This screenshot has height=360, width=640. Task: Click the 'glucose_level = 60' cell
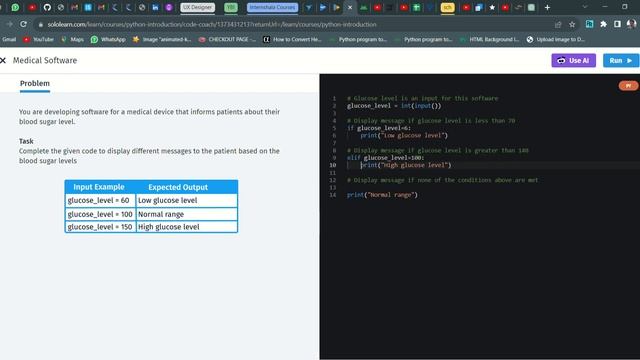100,200
